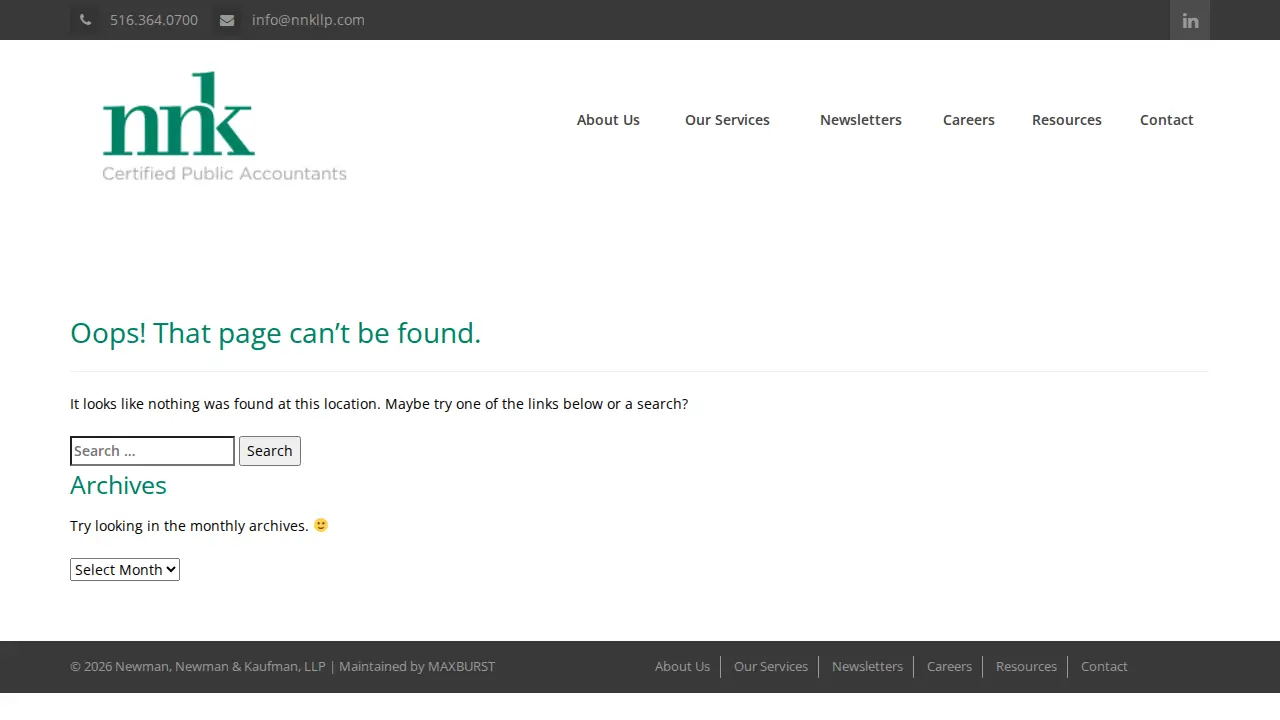Click the NNK Certified Public Accountants logo

[x=224, y=126]
